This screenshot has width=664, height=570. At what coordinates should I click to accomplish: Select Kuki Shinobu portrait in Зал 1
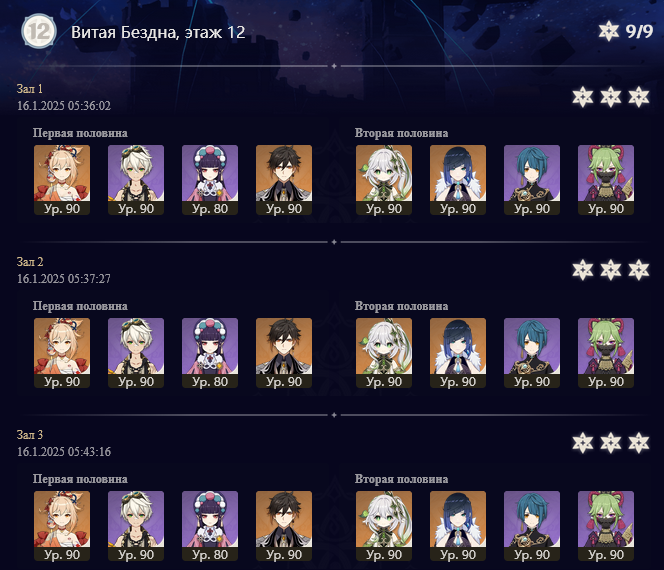[x=606, y=180]
